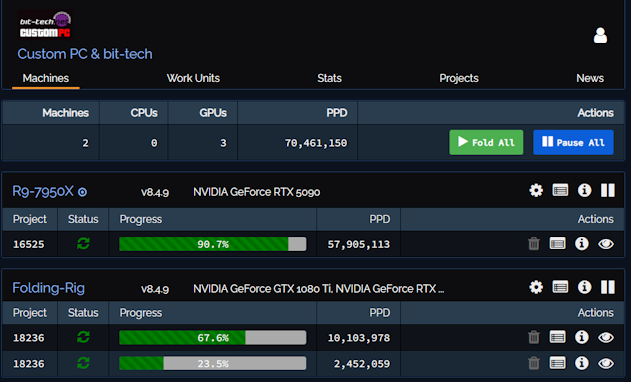Click the 90.7% progress bar
Screen dimensions: 631x382
tap(212, 244)
